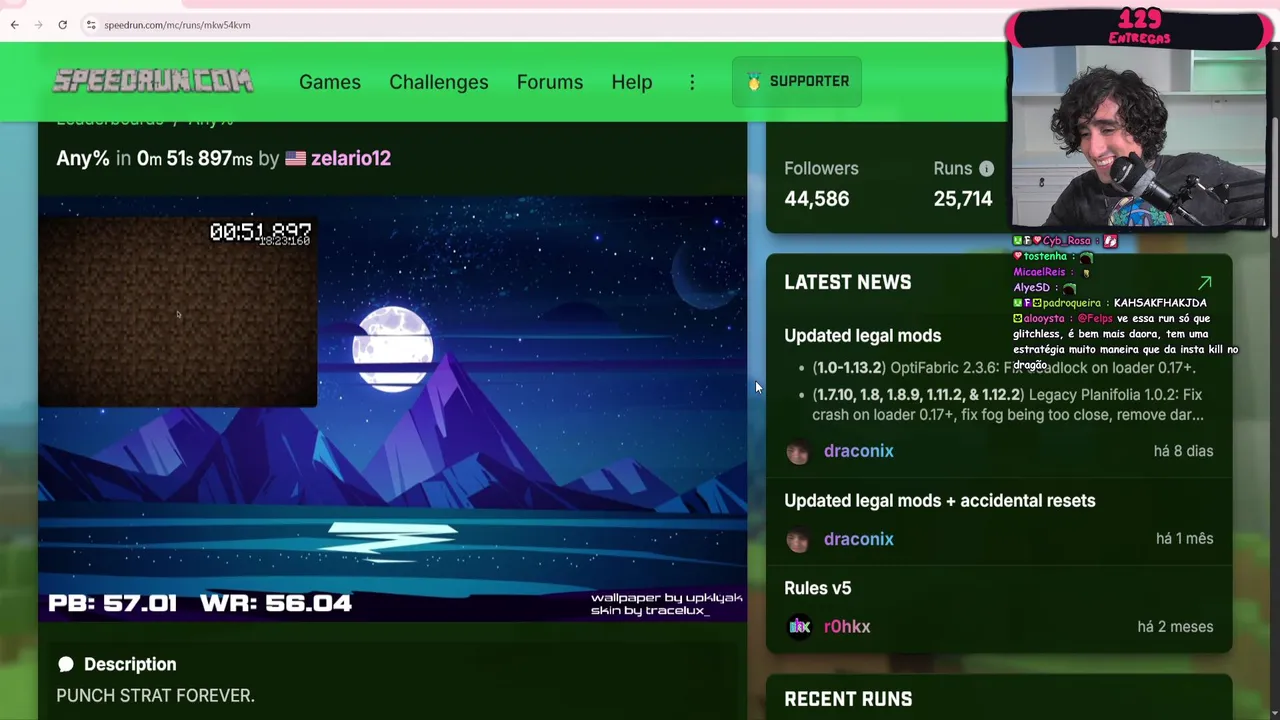Image resolution: width=1280 pixels, height=720 pixels.
Task: Open the Help menu
Action: pos(632,82)
